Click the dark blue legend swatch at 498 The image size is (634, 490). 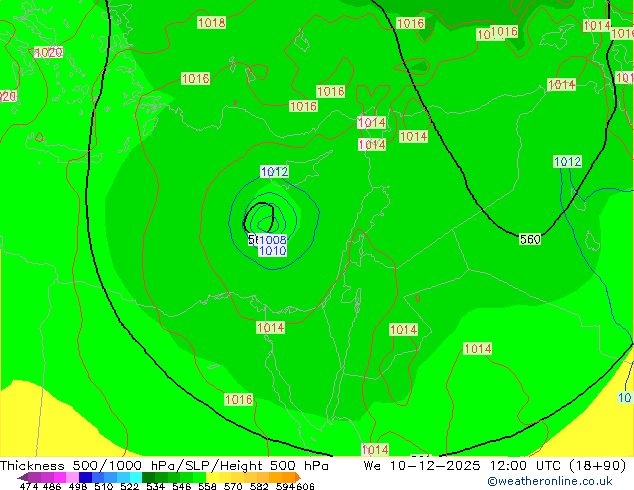[x=85, y=477]
